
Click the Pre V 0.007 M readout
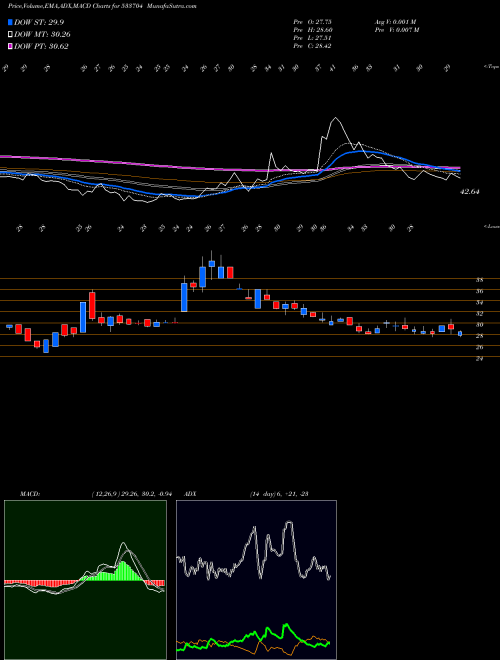click(x=398, y=30)
